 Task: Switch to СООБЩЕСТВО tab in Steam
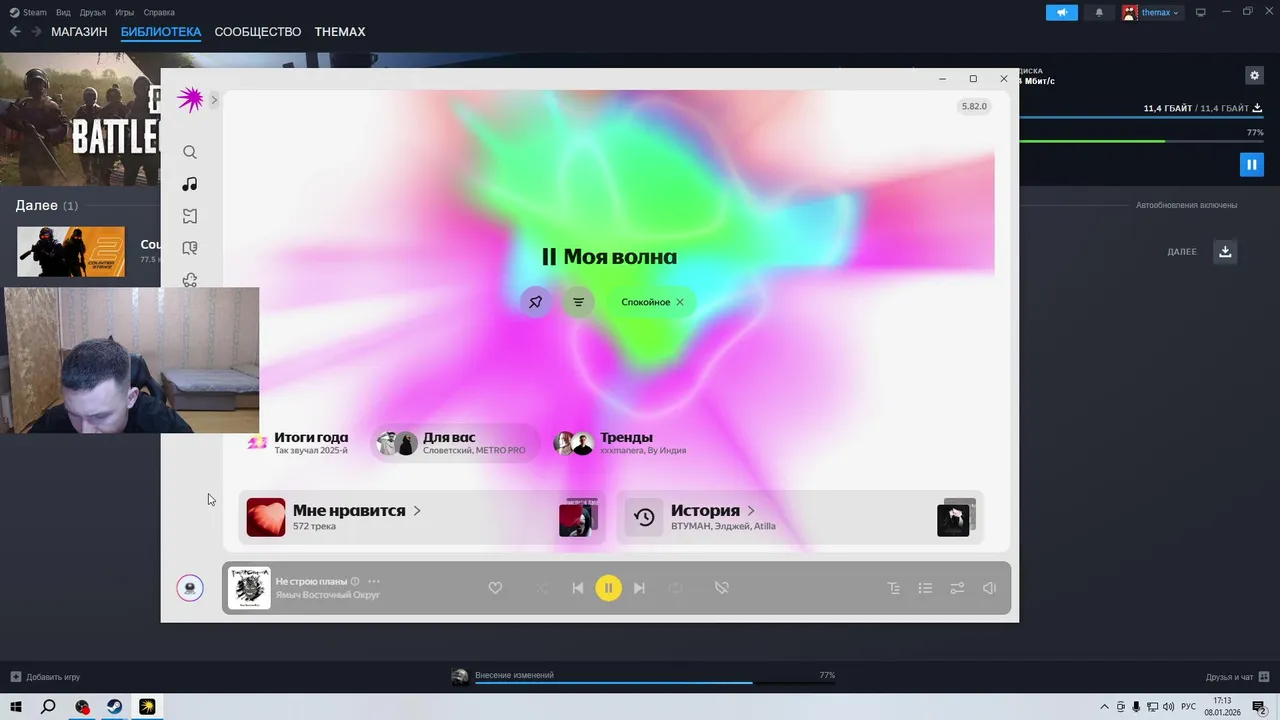pyautogui.click(x=258, y=32)
